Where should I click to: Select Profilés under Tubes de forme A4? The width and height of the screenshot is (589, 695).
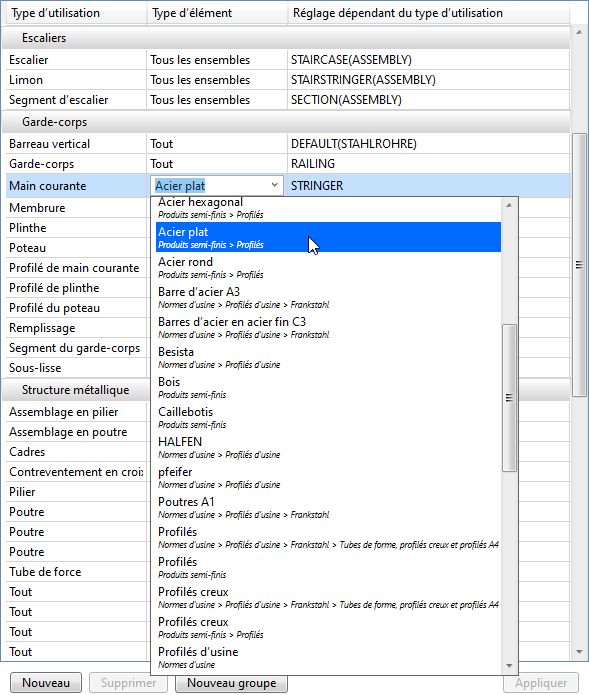tap(328, 537)
